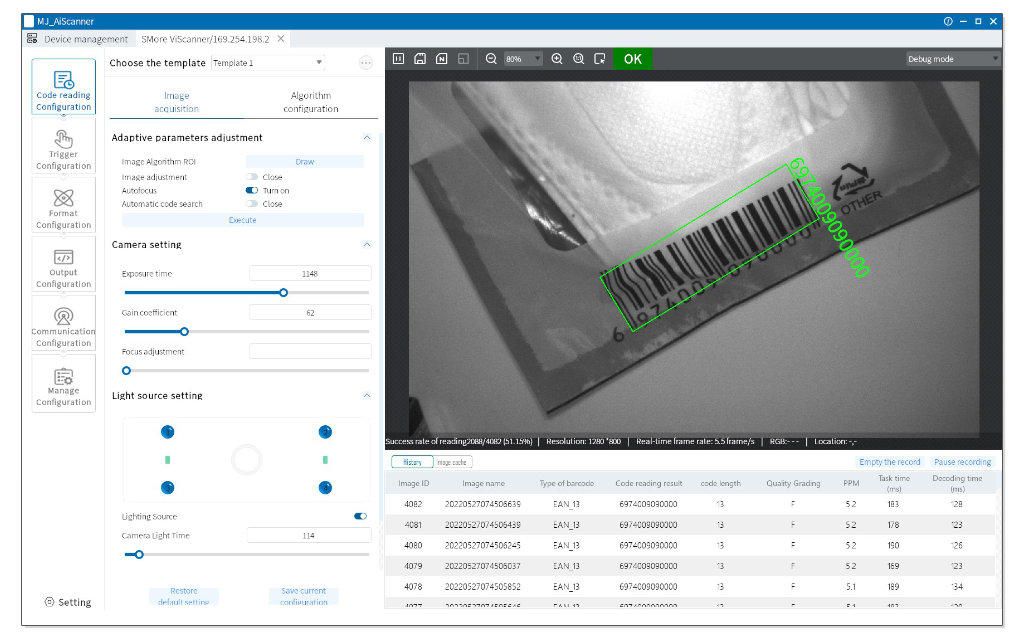Click the Focus adjustment slider handle
Image resolution: width=1024 pixels, height=641 pixels.
point(127,370)
